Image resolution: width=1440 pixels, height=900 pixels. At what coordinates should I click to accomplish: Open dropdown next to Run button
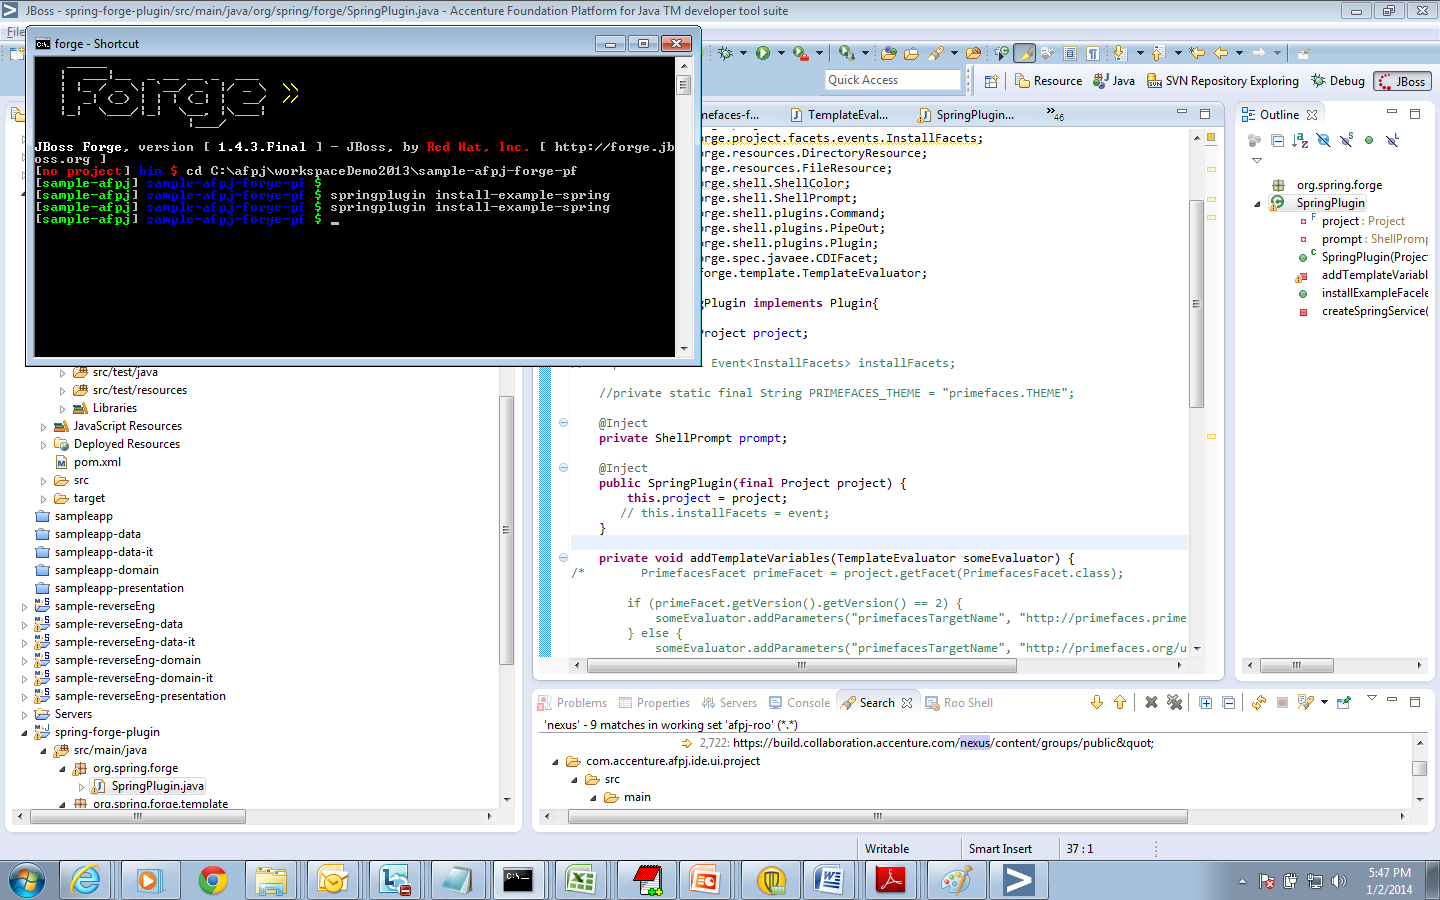click(x=781, y=53)
